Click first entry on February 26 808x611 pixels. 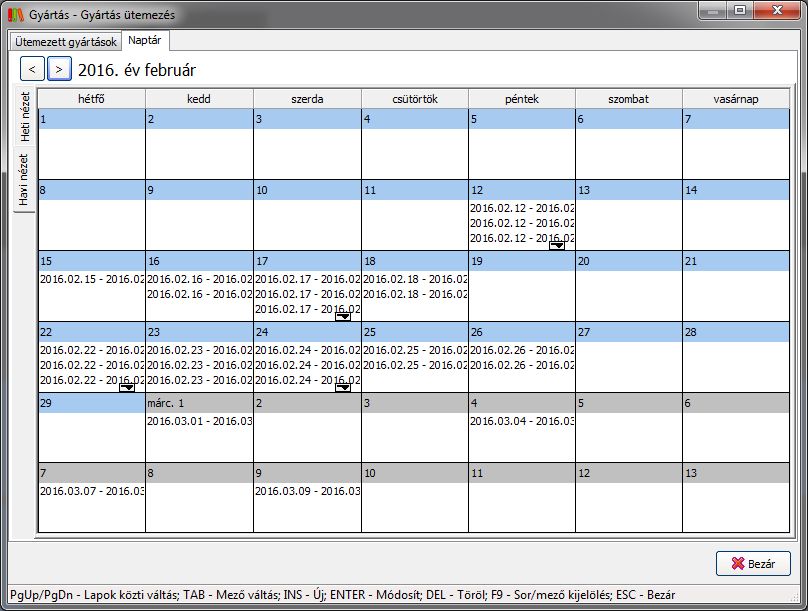tap(521, 350)
